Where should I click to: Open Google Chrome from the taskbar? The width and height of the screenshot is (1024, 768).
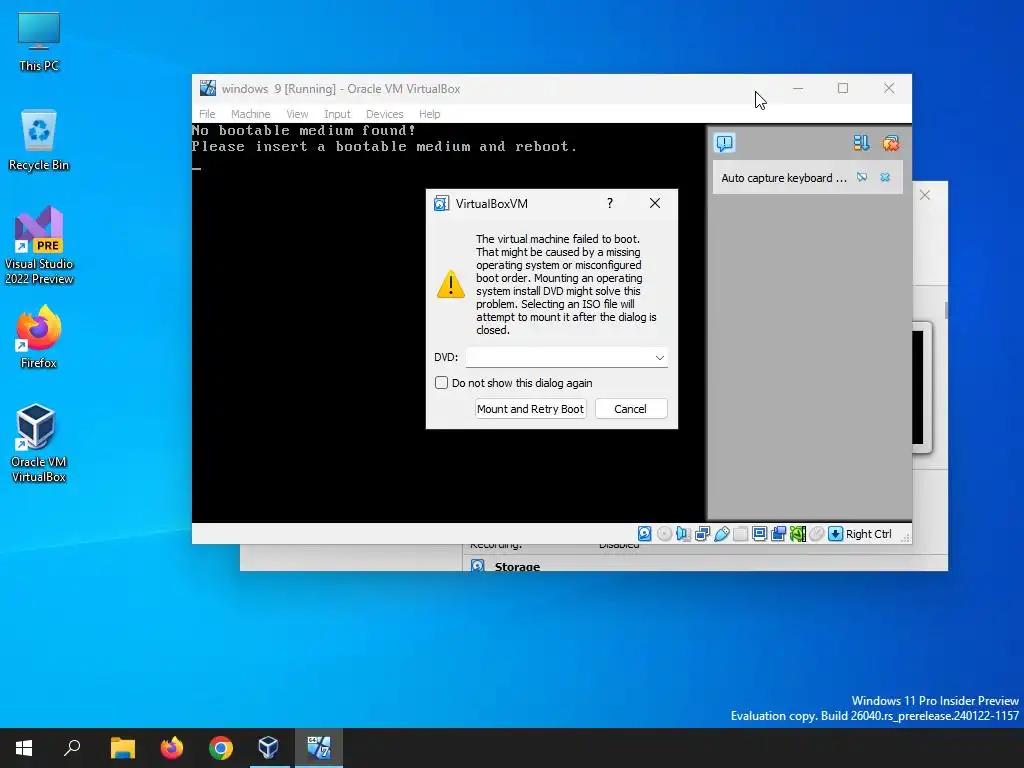coord(221,748)
